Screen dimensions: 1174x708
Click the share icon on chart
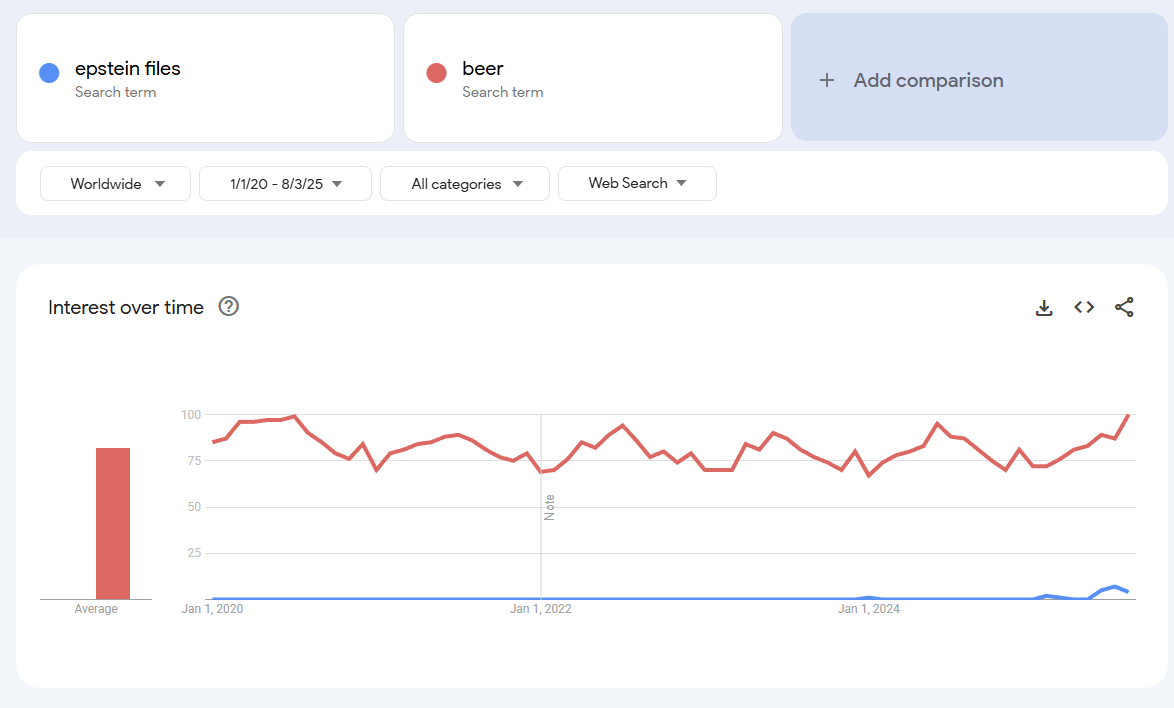1124,308
